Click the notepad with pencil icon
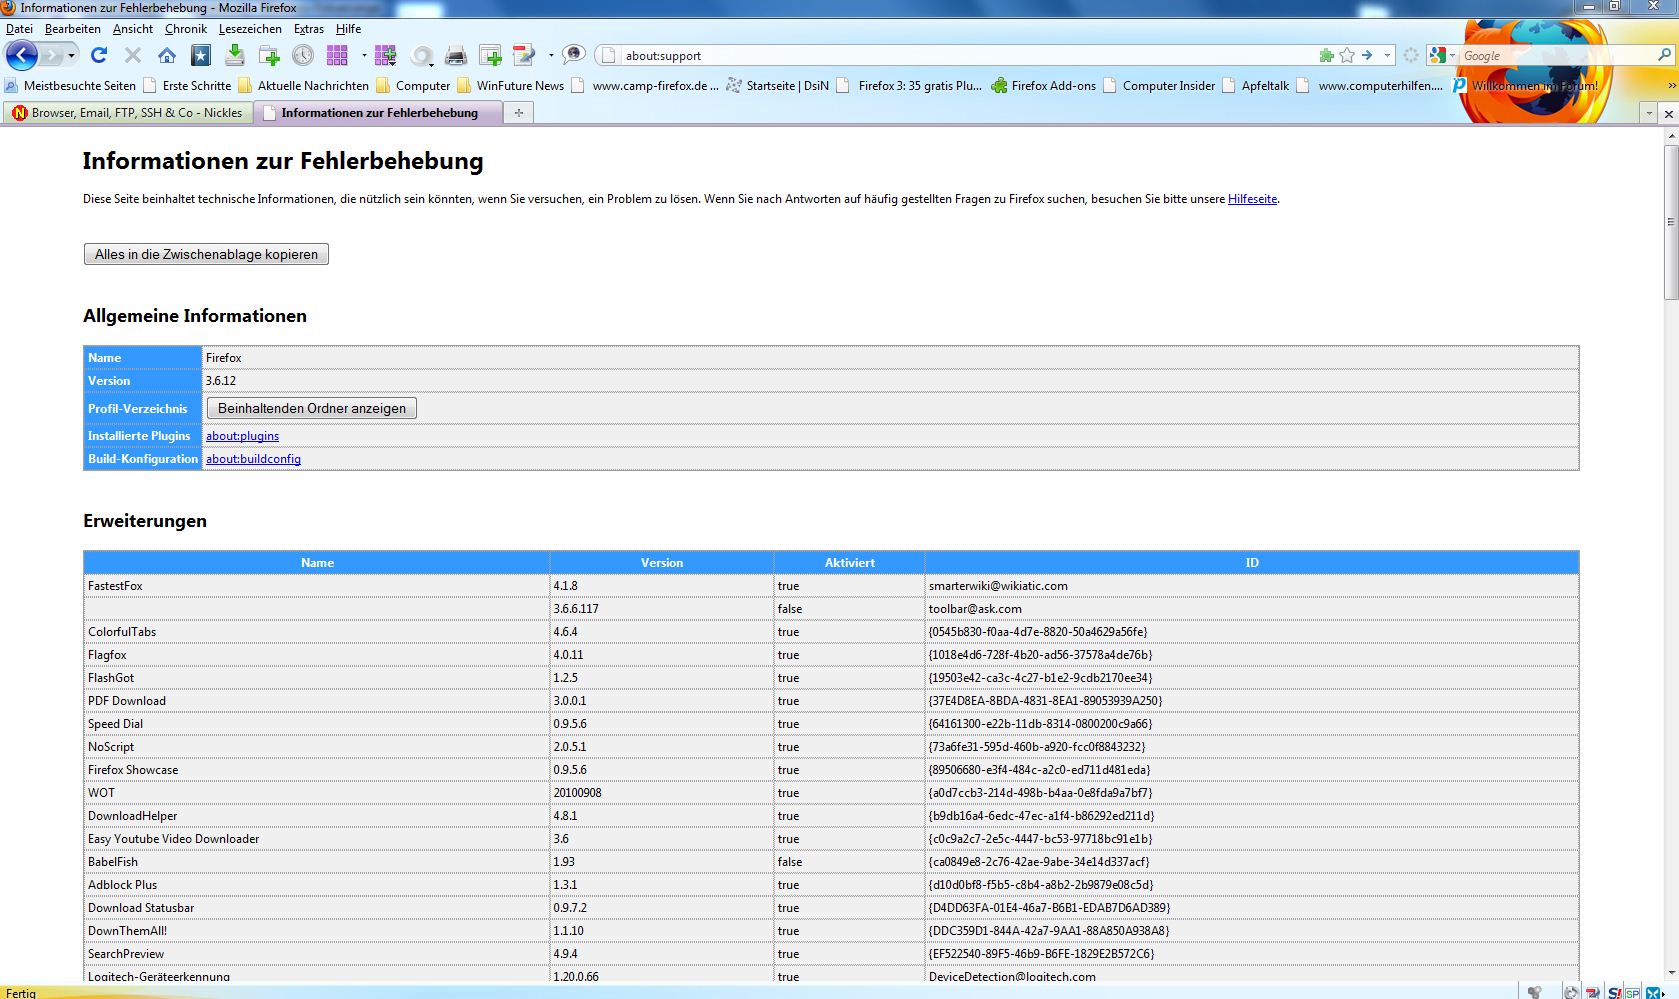Screen dimensions: 1679x999 524,55
